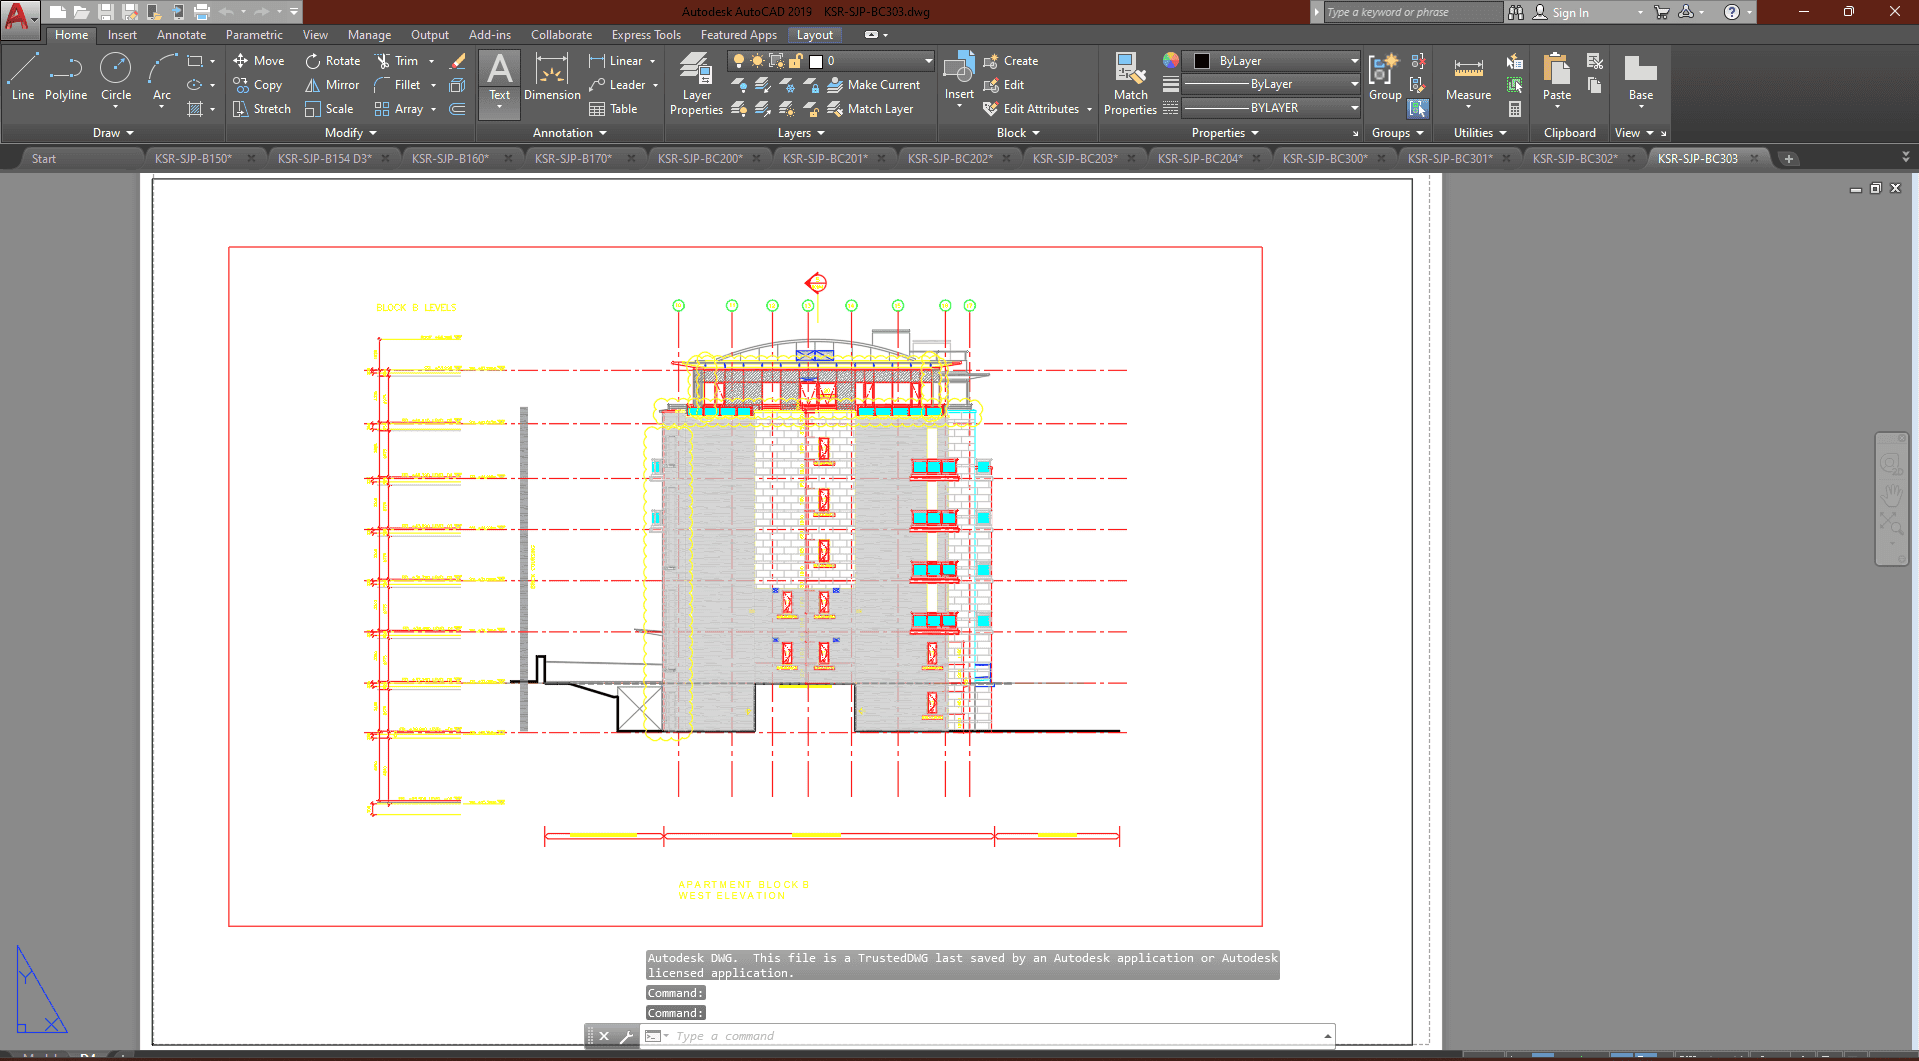Insert a Table from Annotation panel
This screenshot has height=1061, width=1919.
[x=613, y=109]
